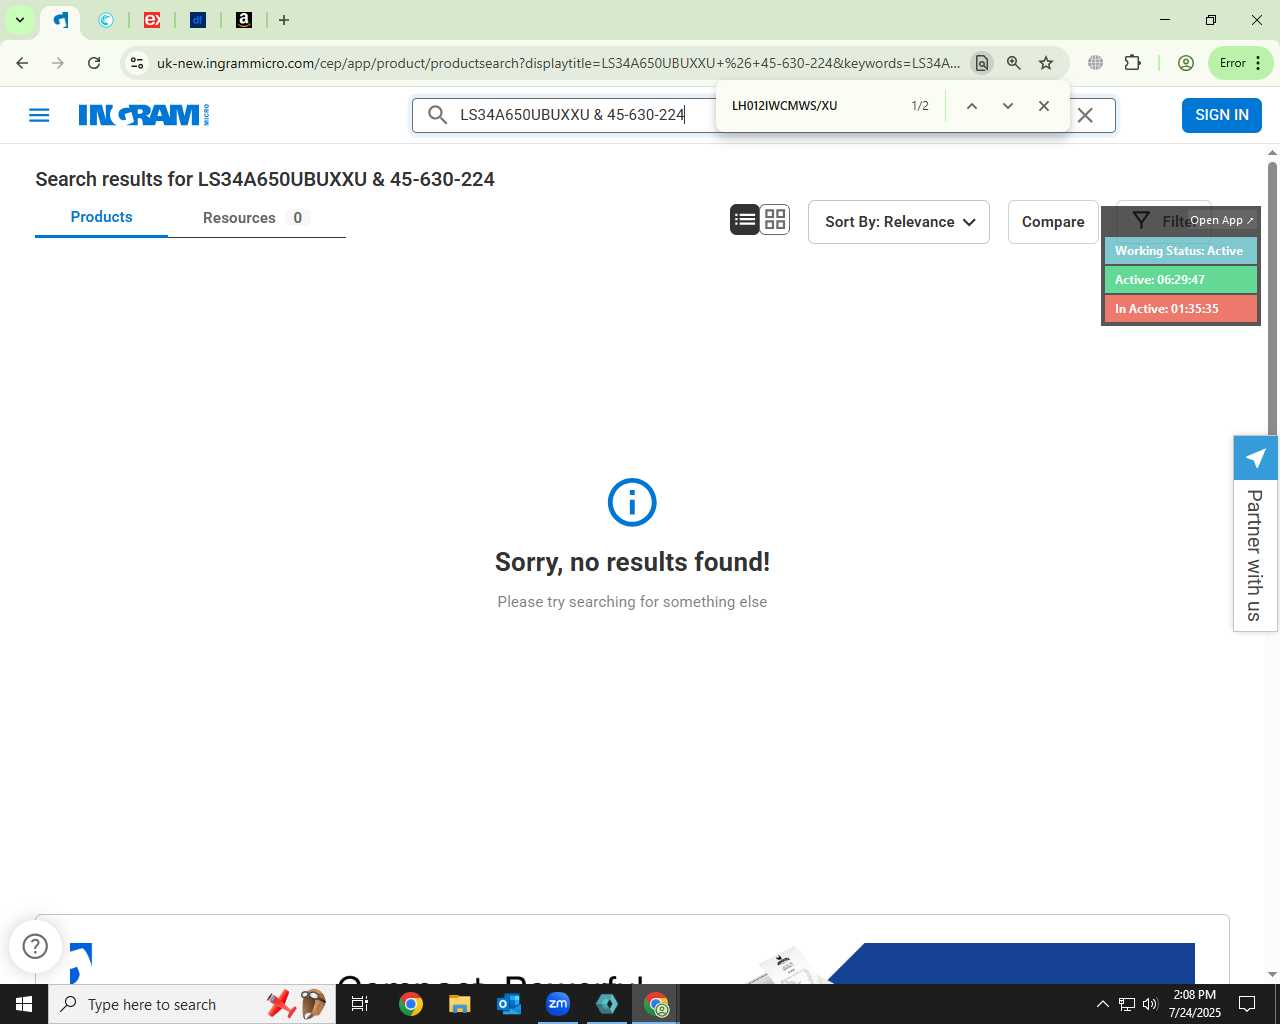Click the address bar URL
Viewport: 1280px width, 1024px height.
[x=558, y=63]
